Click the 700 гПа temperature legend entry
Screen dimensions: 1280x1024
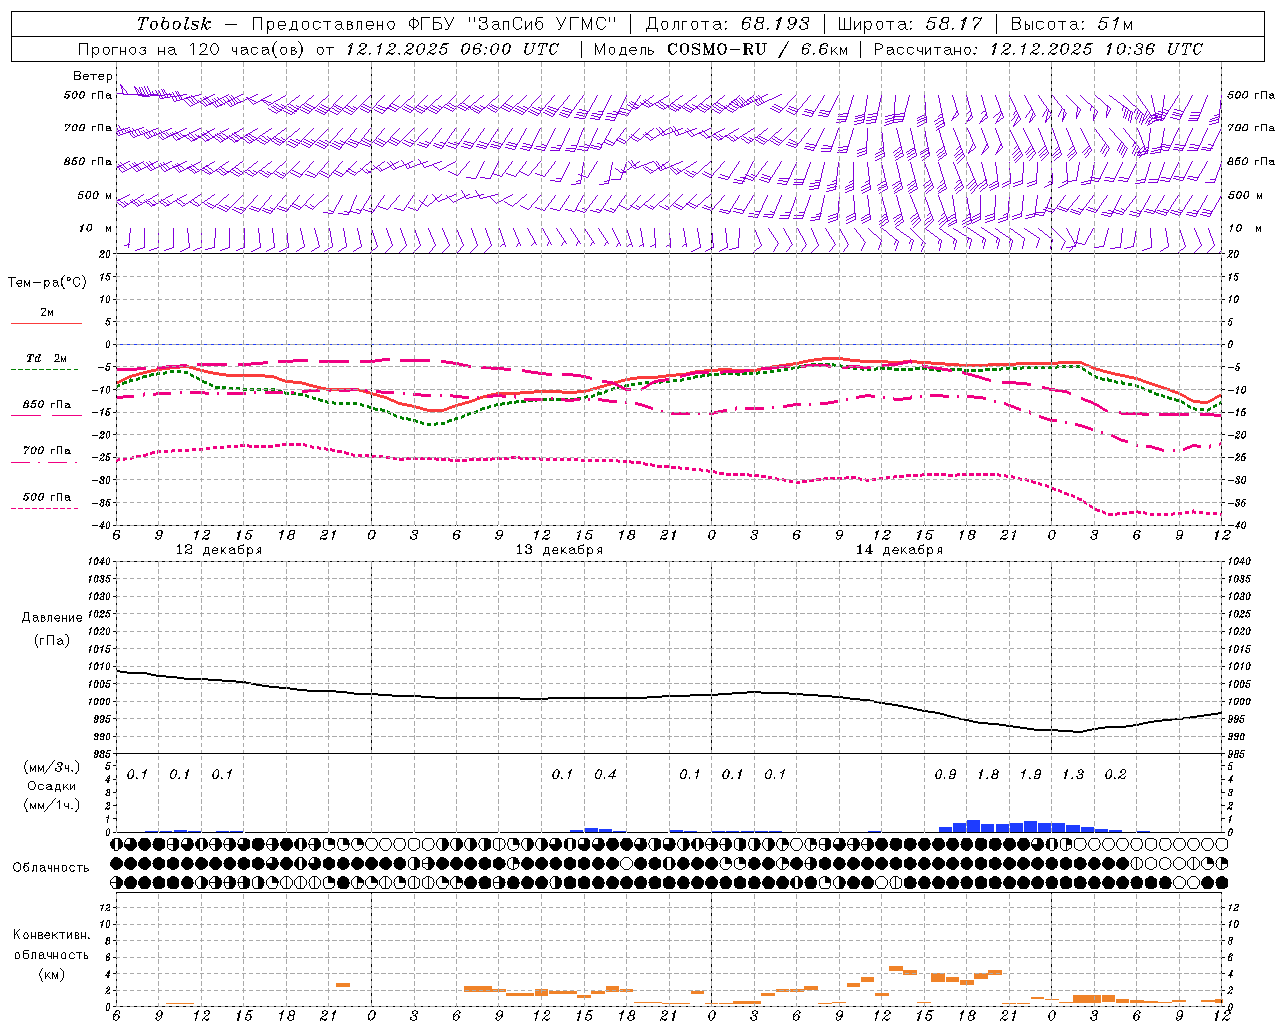click(47, 451)
